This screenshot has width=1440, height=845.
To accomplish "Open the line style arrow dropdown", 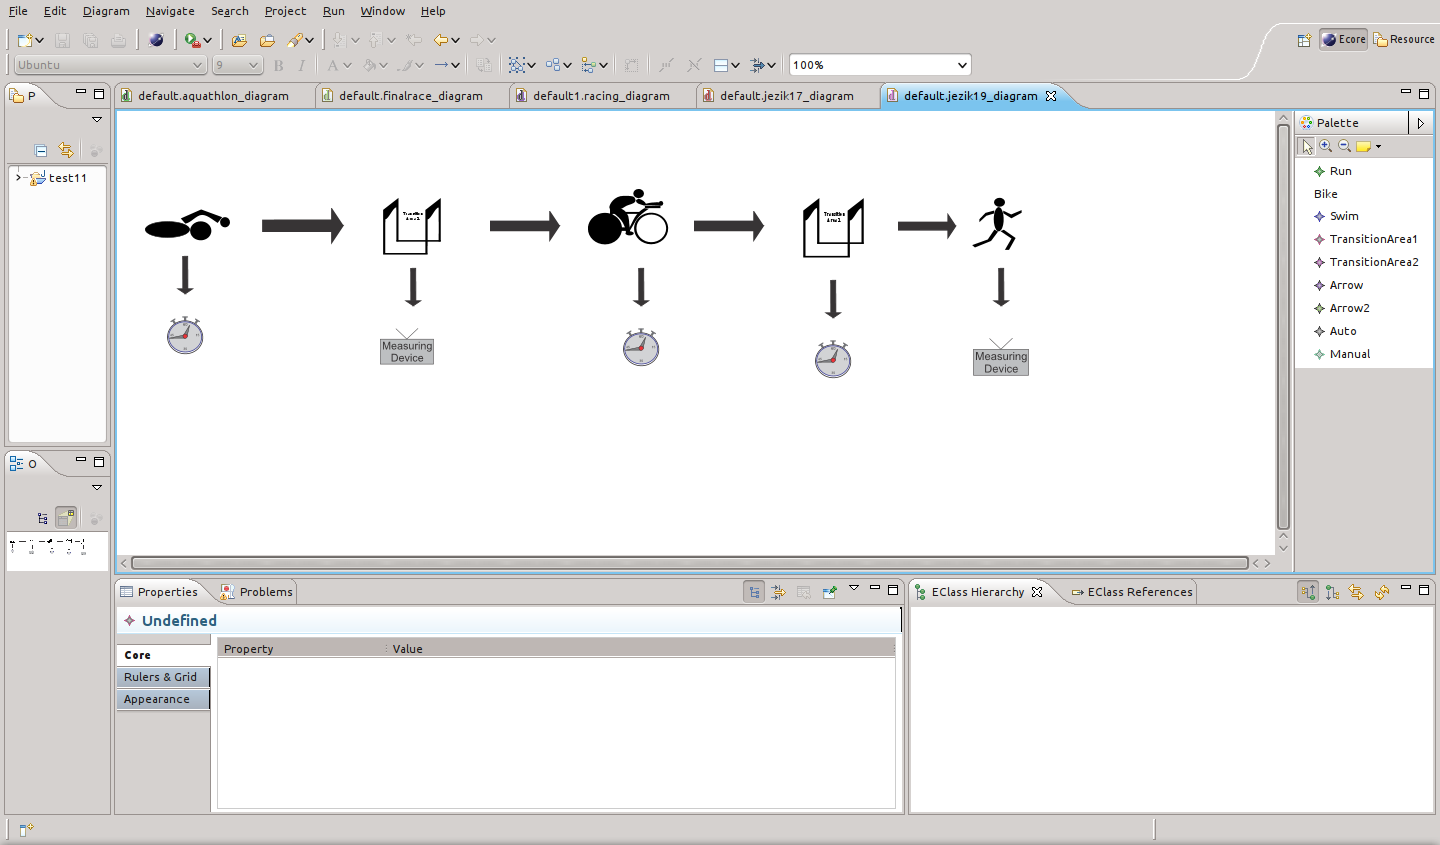I will (x=456, y=66).
